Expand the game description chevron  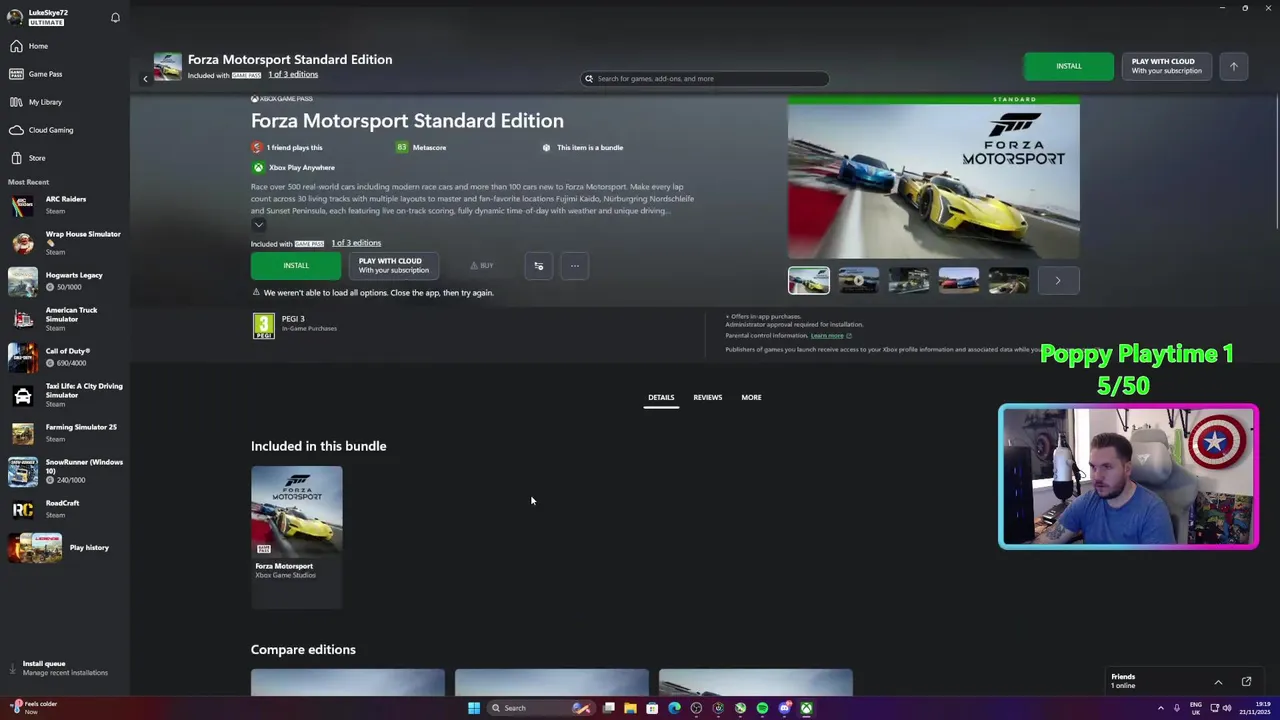click(258, 225)
